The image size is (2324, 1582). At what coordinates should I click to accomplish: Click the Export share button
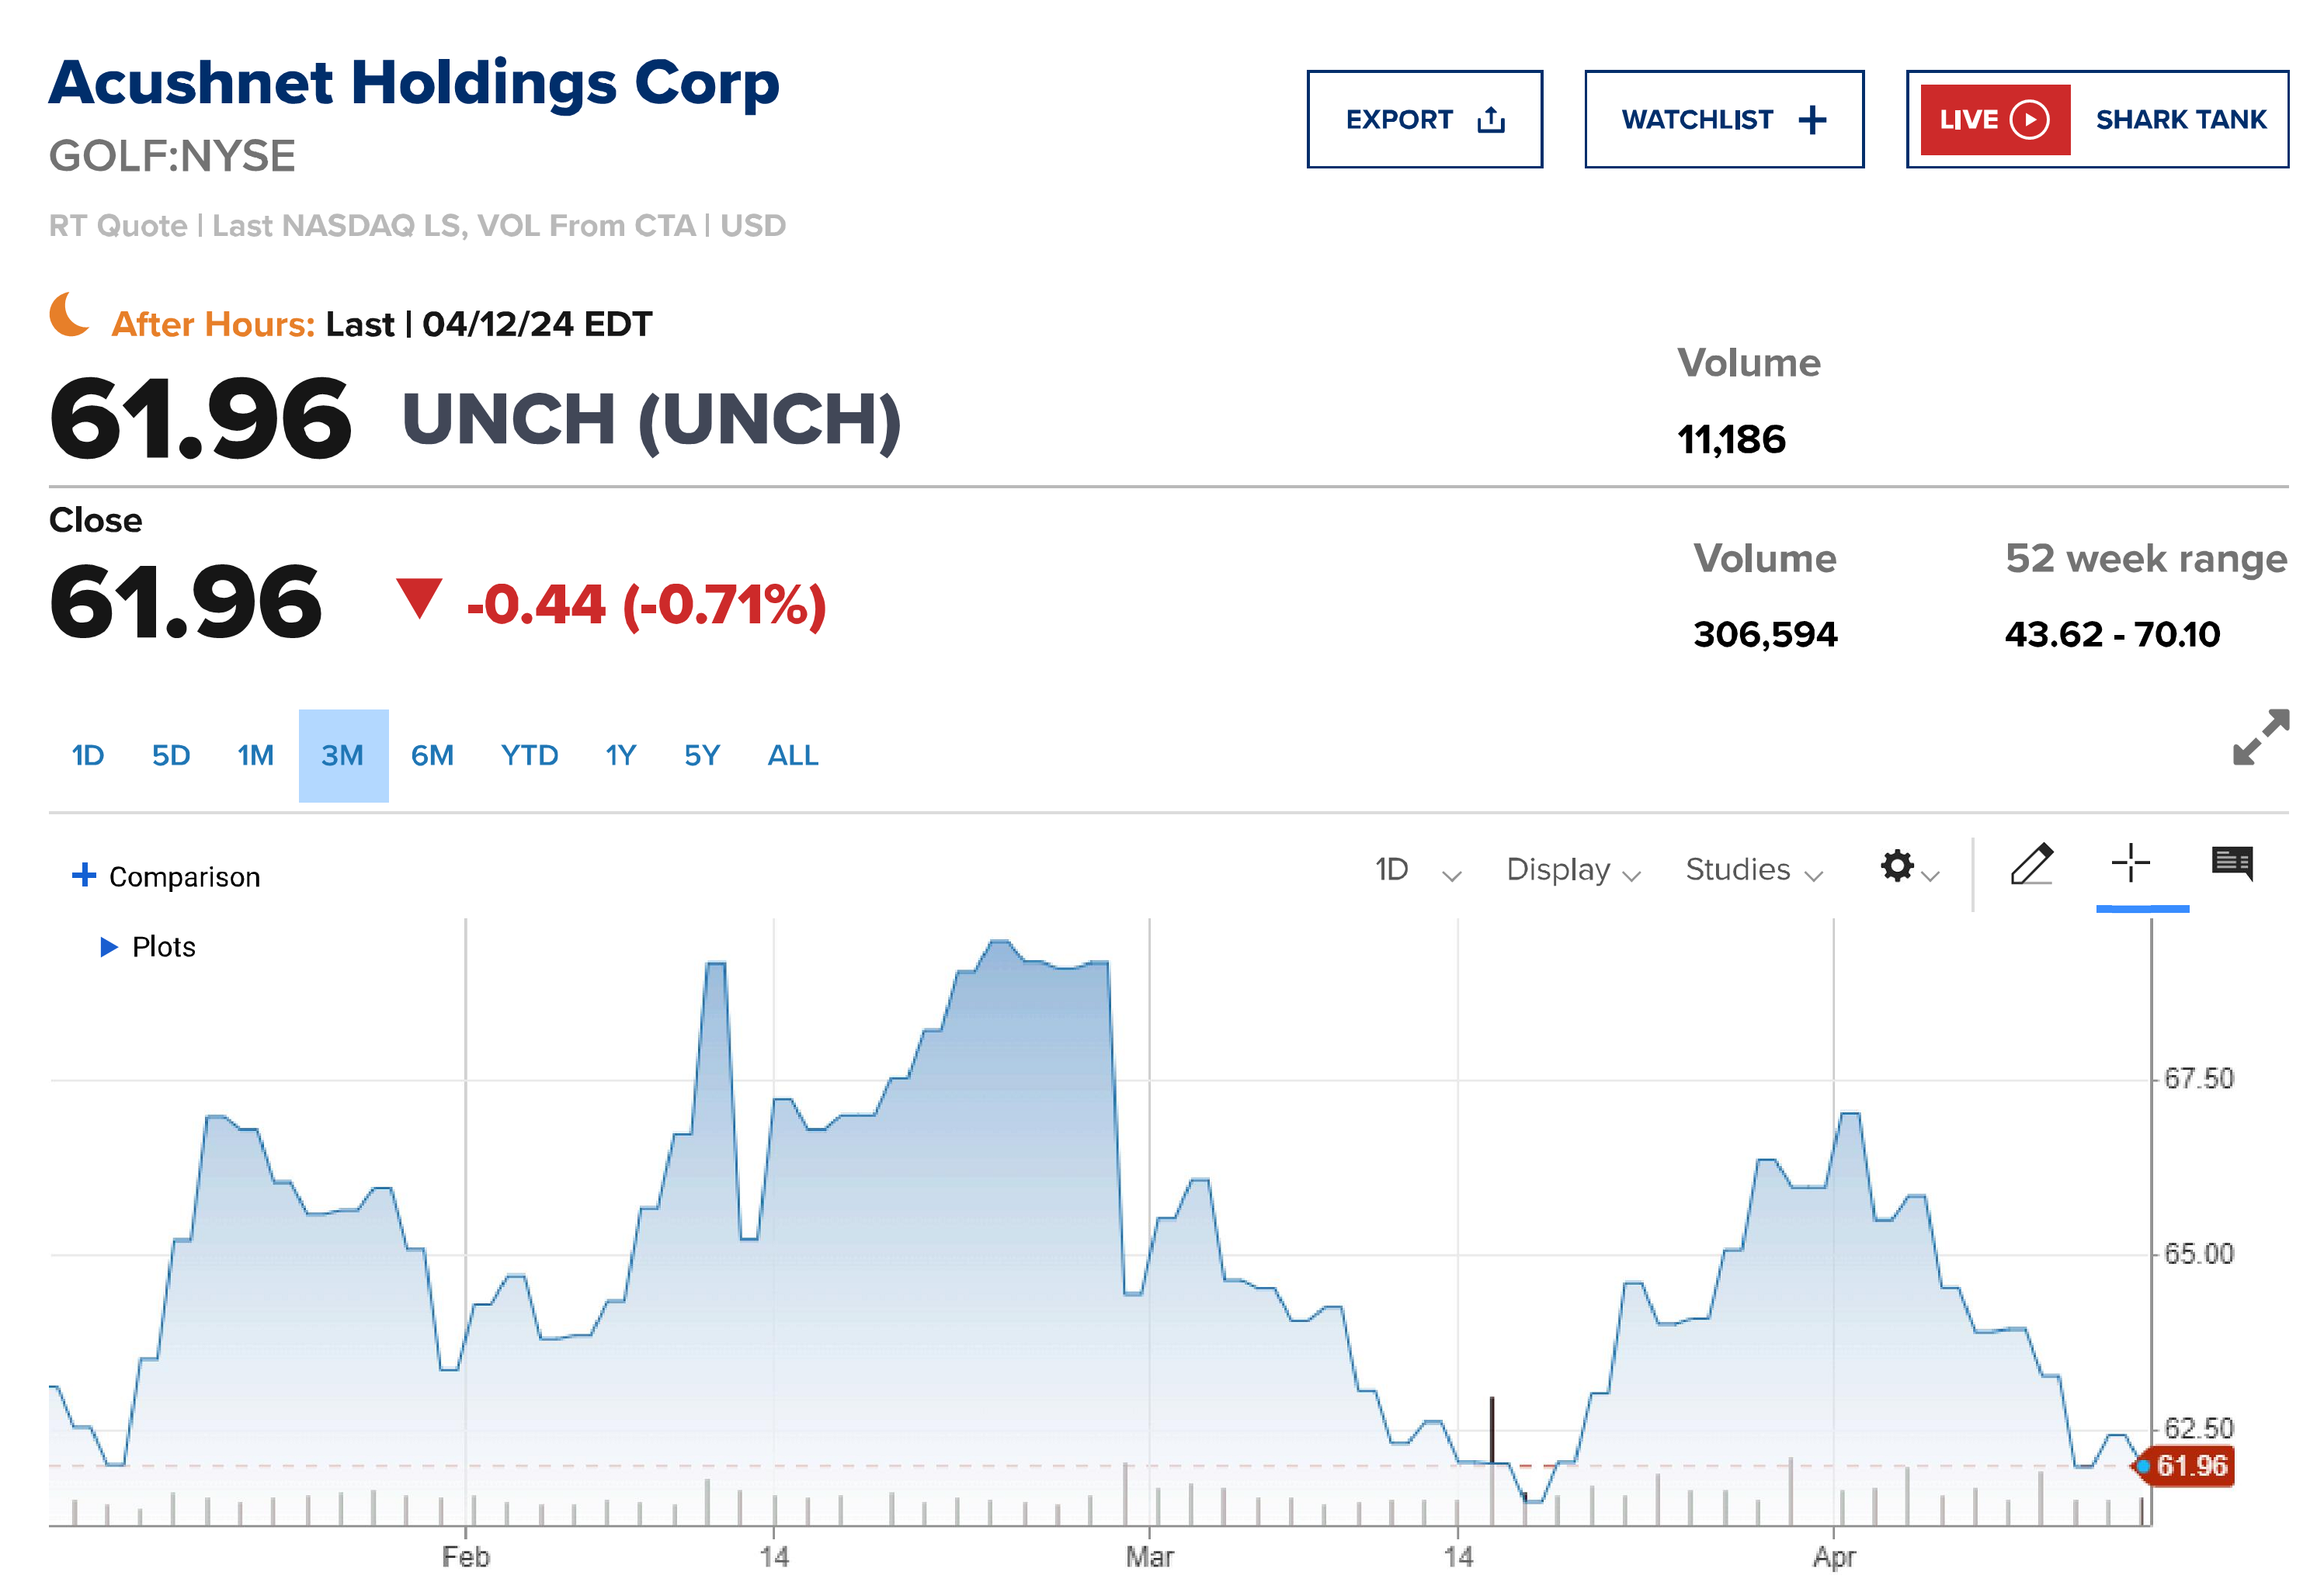click(x=1424, y=120)
